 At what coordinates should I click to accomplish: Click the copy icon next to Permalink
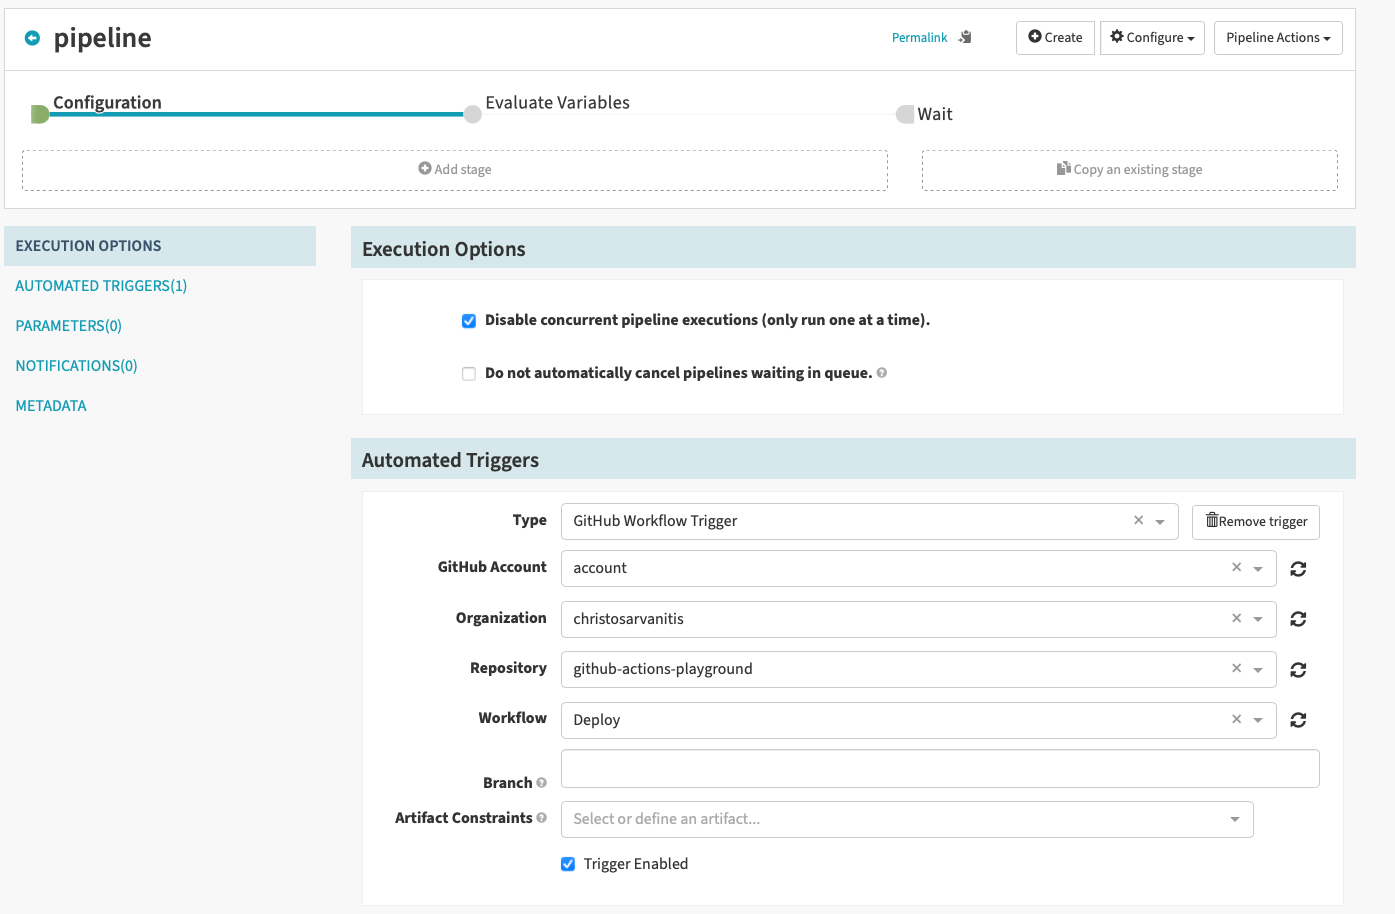(965, 37)
